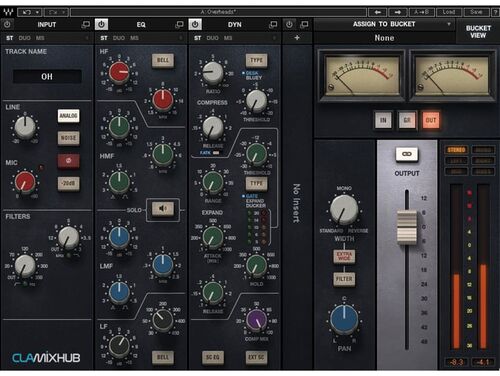Viewport: 500px width, 376px height.
Task: Click the LINE gain knob
Action: [25, 127]
